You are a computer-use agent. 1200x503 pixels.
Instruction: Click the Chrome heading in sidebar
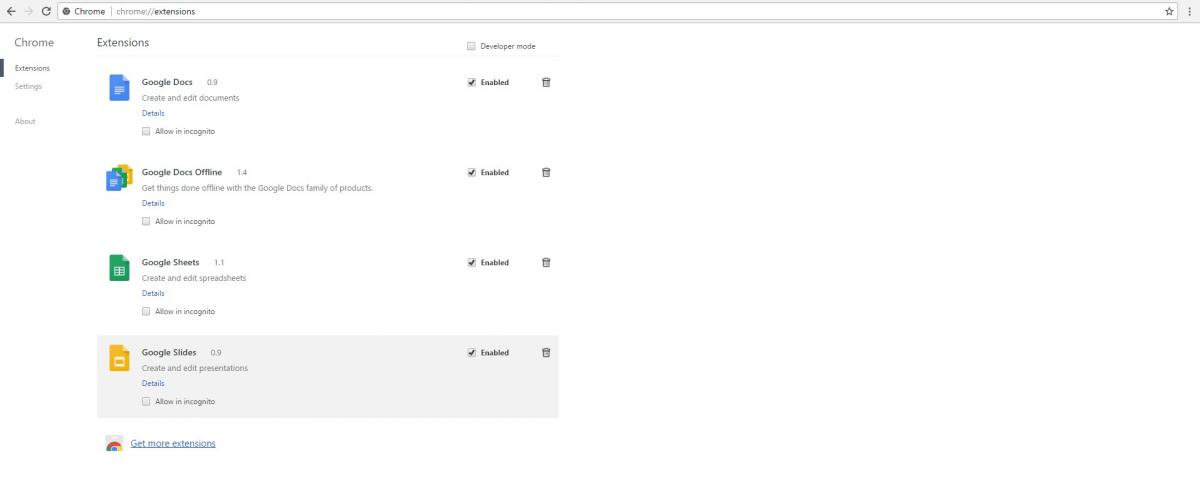tap(34, 43)
